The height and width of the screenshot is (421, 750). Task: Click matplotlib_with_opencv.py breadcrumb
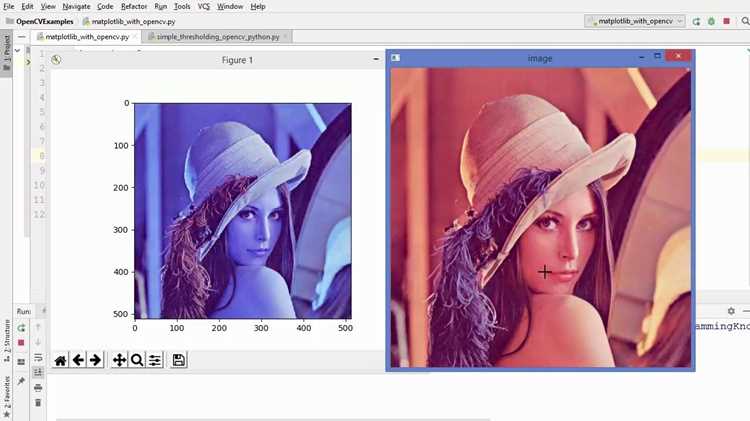coord(129,22)
